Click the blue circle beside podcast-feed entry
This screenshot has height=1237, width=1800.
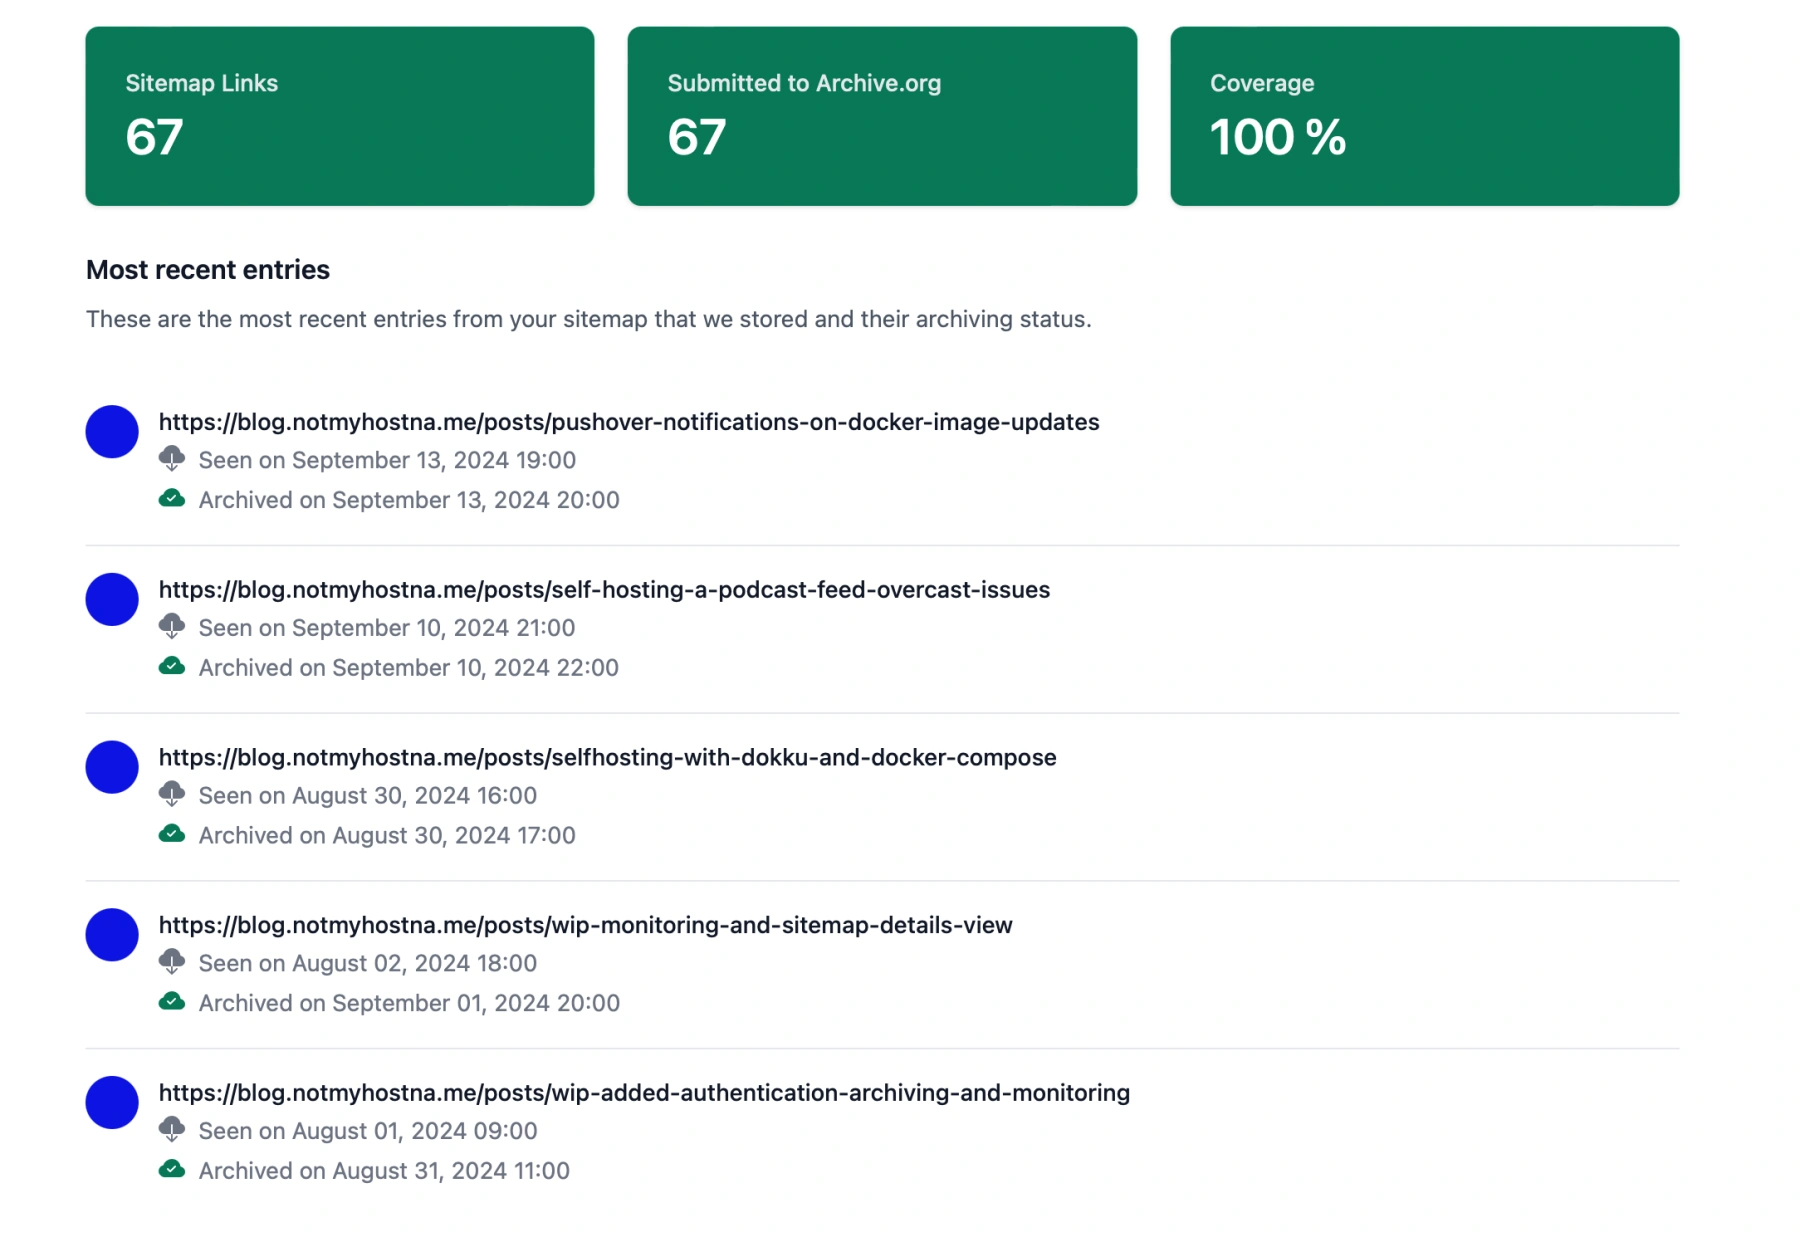pyautogui.click(x=112, y=600)
